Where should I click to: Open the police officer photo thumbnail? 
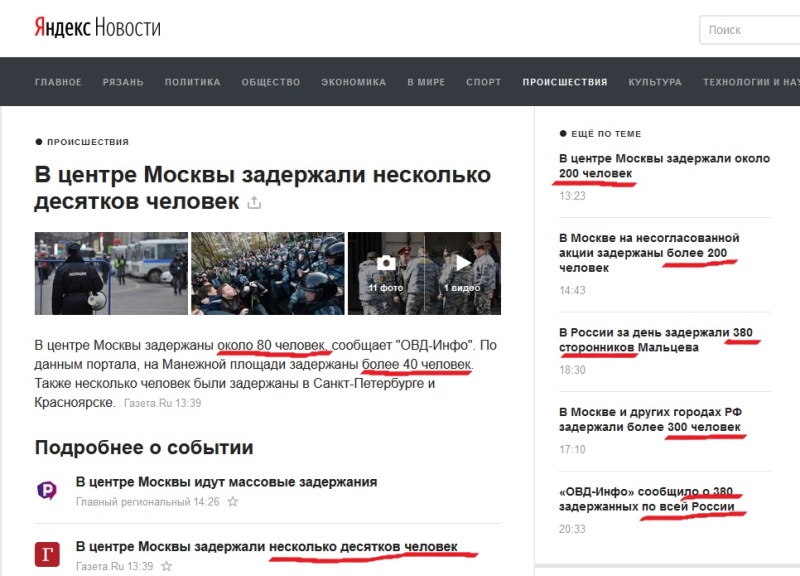[111, 273]
